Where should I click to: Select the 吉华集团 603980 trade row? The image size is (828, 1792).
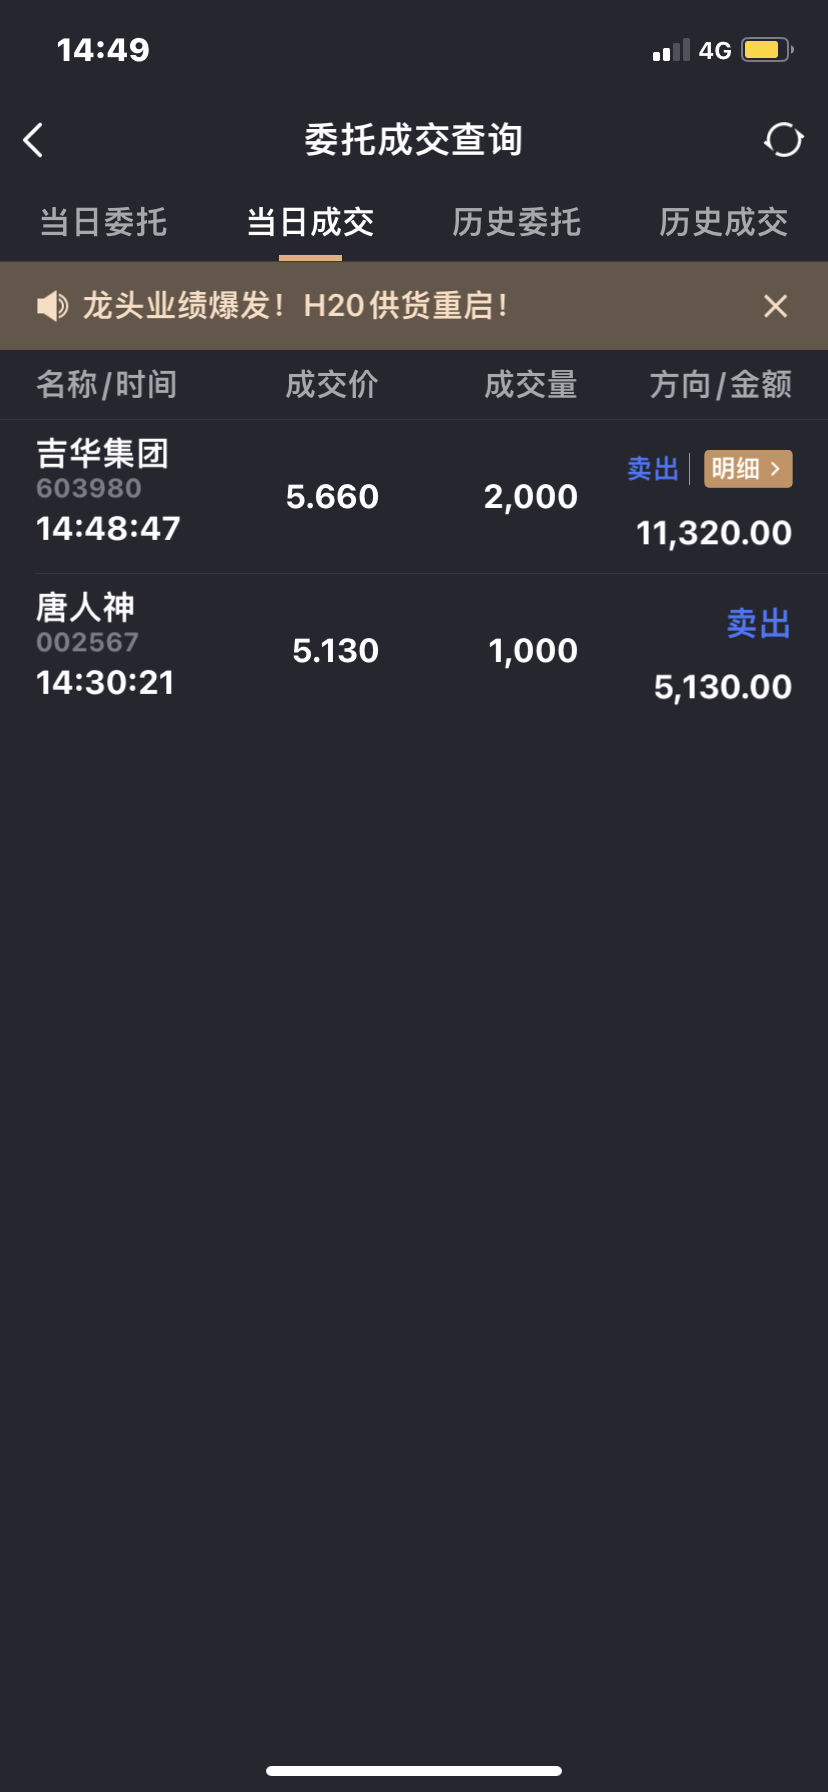(414, 497)
